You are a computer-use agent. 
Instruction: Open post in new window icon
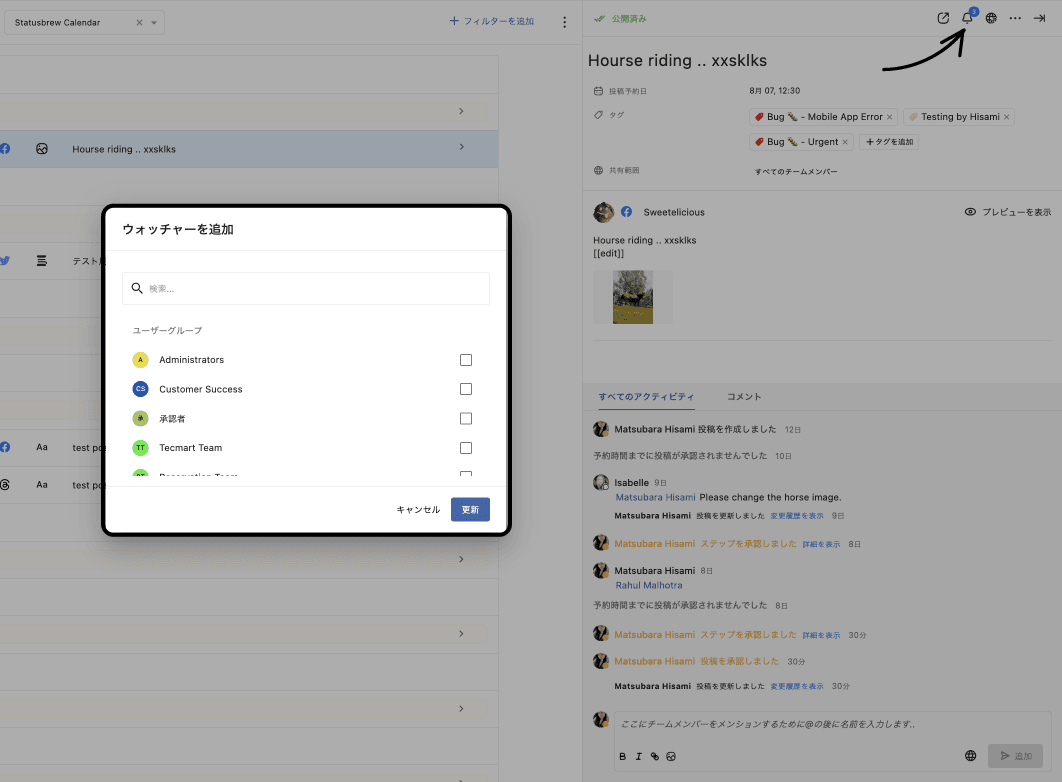pos(943,18)
